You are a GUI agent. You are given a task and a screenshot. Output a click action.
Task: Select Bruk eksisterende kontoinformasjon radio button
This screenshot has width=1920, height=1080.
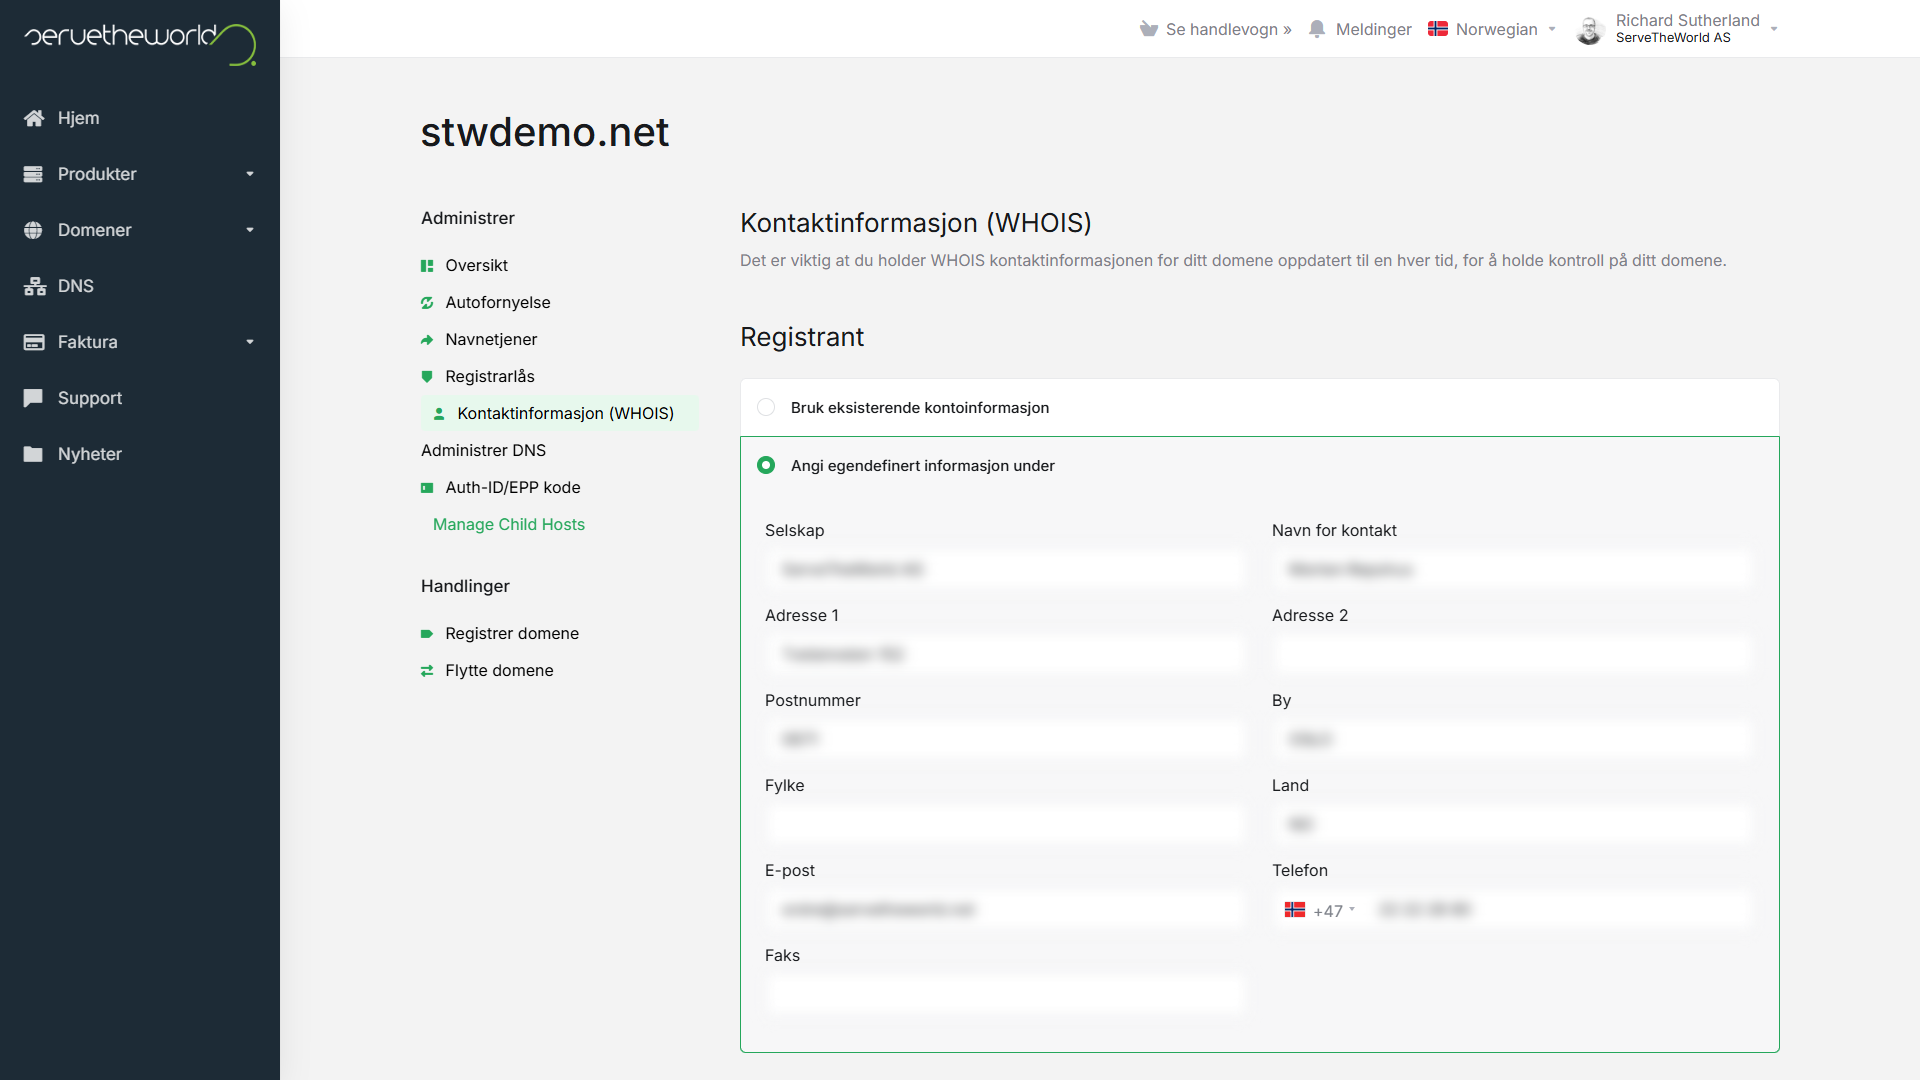[766, 407]
